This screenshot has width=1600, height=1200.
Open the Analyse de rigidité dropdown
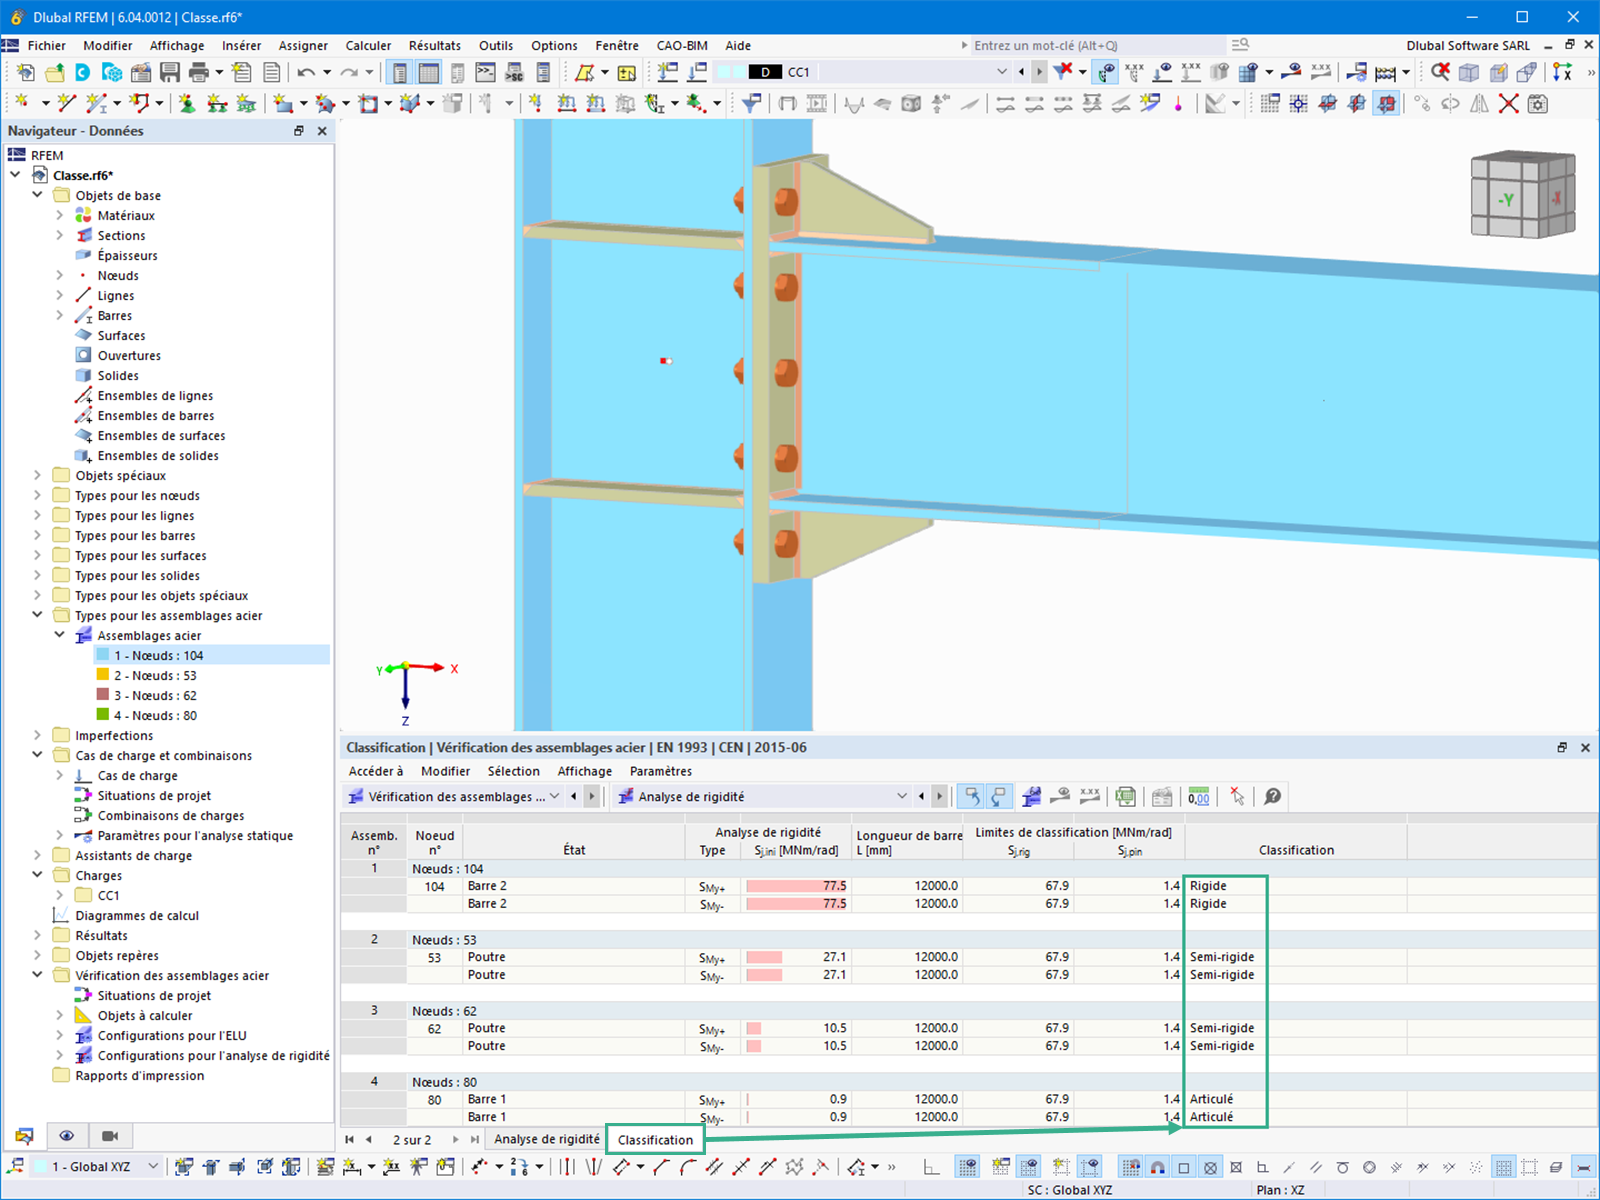pos(902,797)
